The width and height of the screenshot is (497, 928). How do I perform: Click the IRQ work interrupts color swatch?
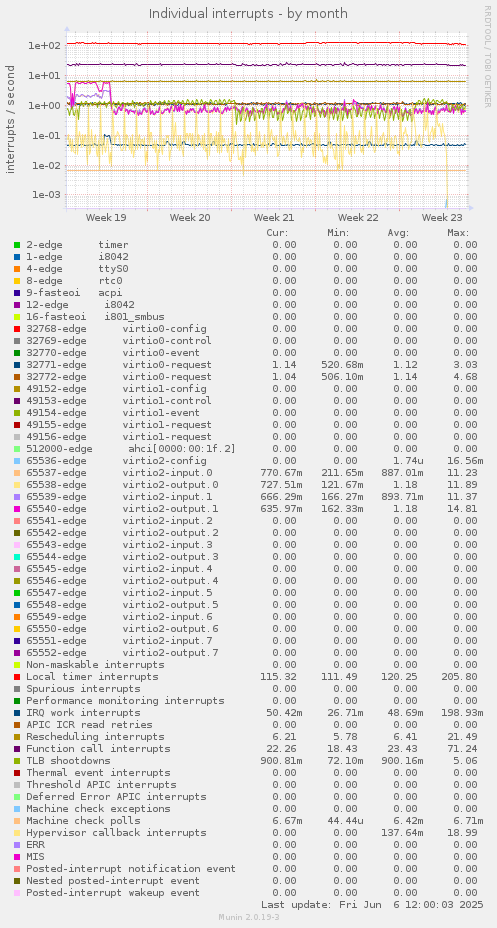coord(17,713)
